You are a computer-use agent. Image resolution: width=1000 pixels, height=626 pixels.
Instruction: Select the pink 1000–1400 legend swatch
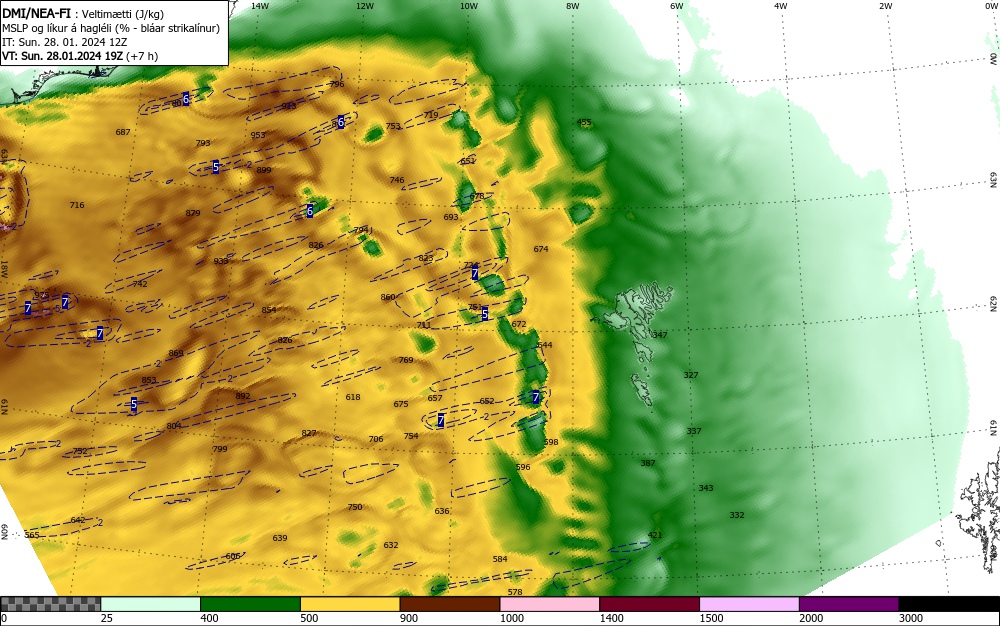pos(550,604)
